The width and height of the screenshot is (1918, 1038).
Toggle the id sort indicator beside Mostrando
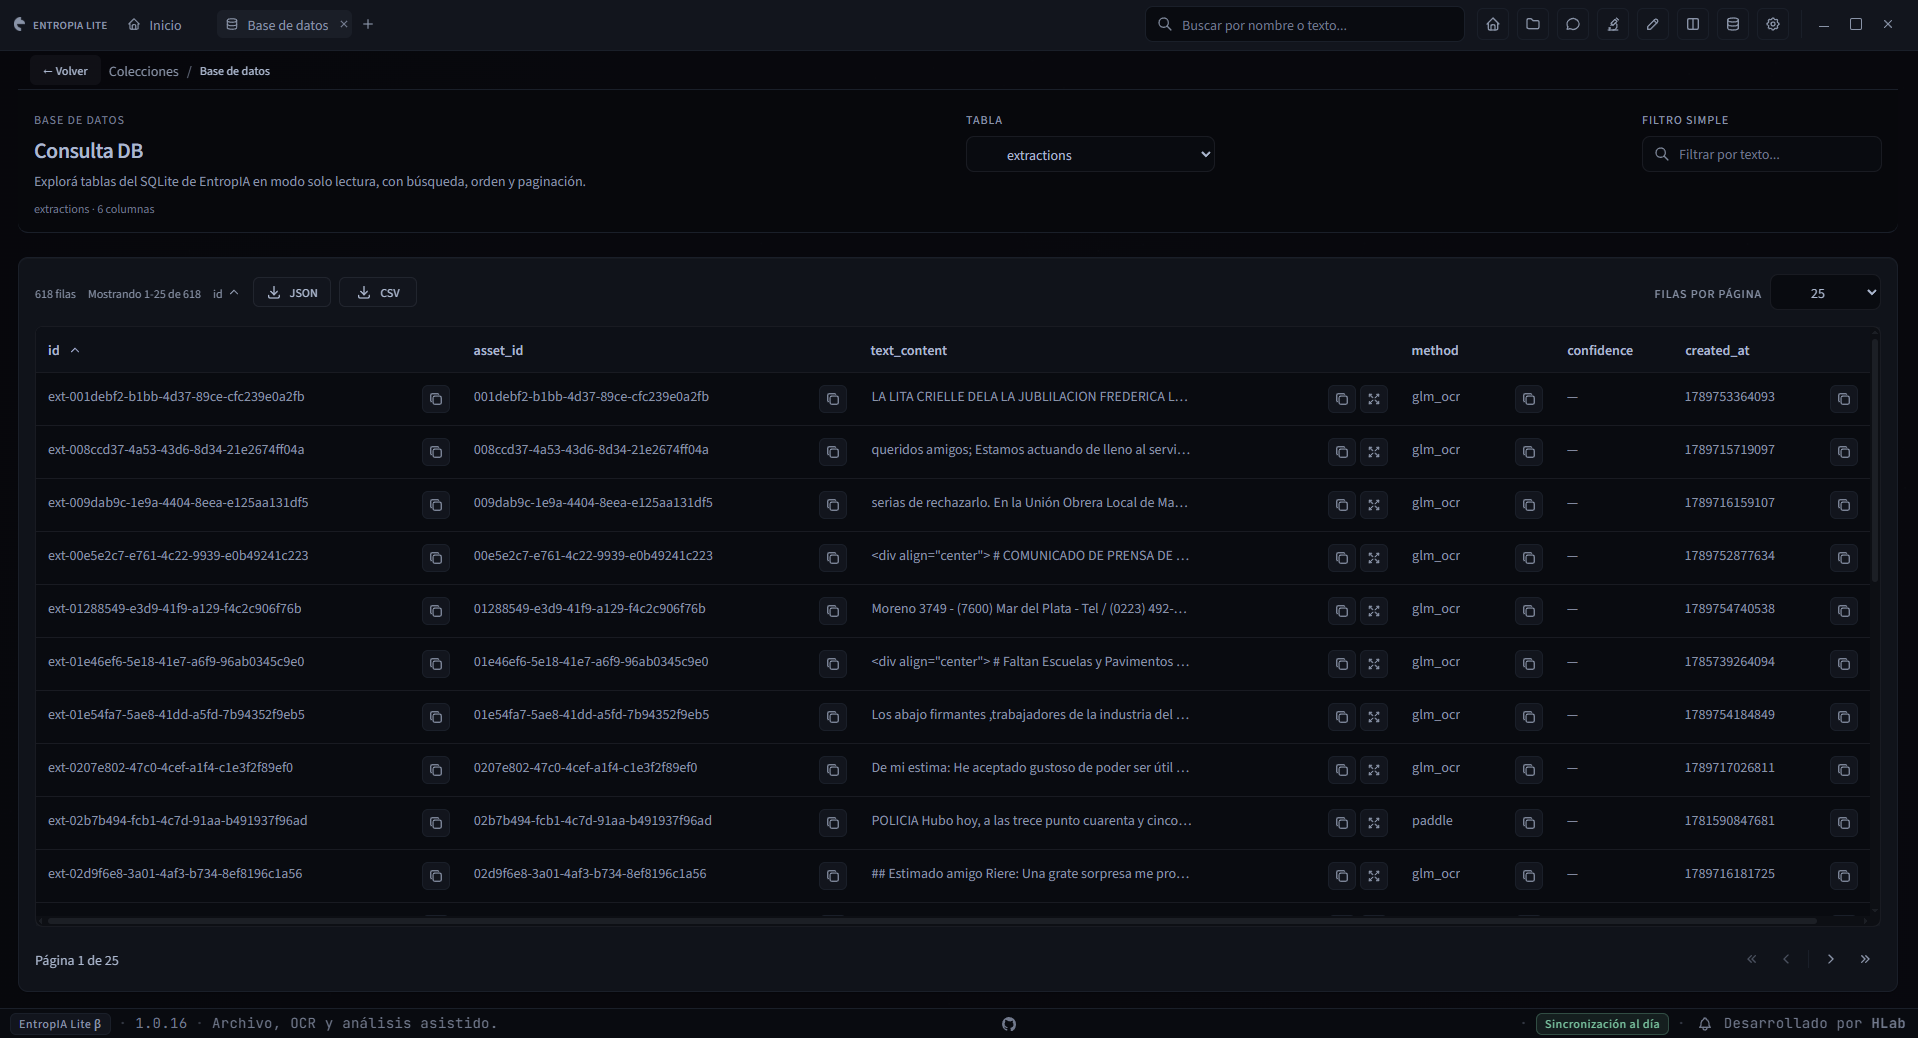pyautogui.click(x=225, y=293)
